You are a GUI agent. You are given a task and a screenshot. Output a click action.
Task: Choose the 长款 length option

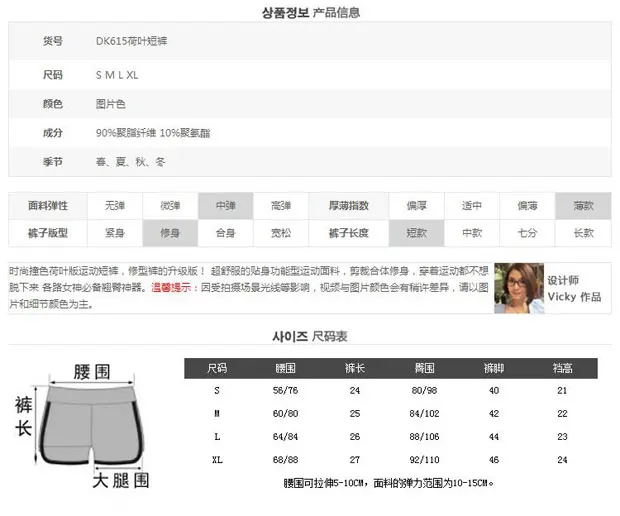coord(583,233)
